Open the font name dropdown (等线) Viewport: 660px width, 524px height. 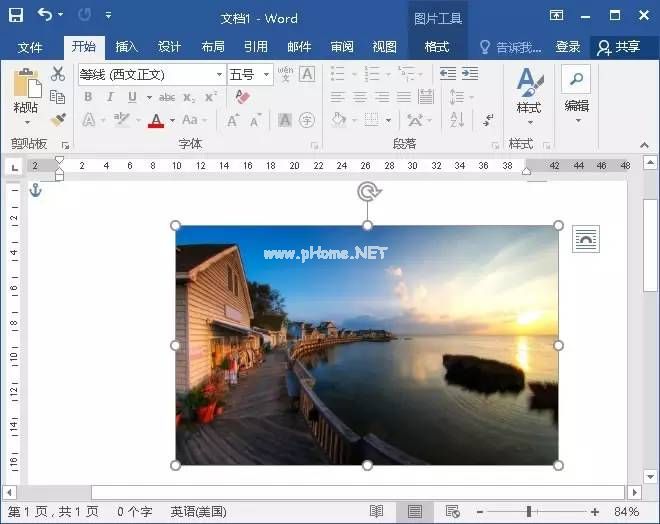(x=219, y=74)
